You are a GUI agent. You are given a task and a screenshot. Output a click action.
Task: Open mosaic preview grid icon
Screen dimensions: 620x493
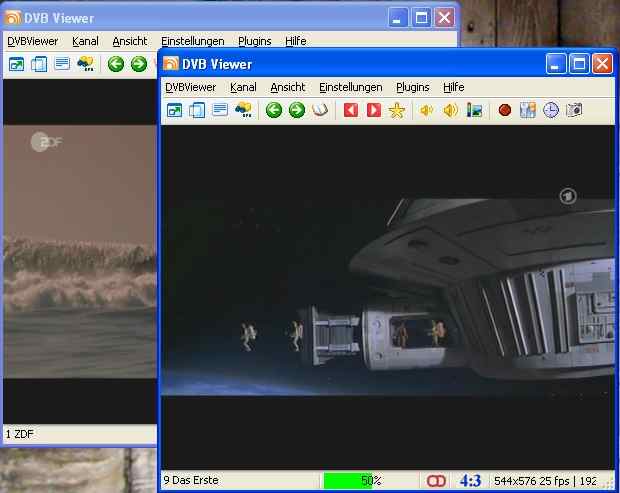[528, 110]
